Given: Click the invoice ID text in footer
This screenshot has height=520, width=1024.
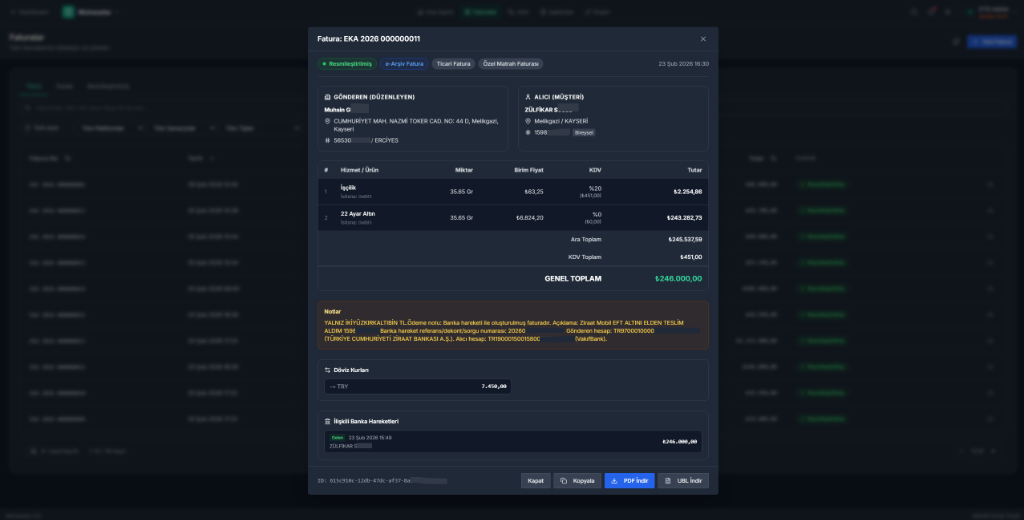Looking at the screenshot, I should coord(380,481).
